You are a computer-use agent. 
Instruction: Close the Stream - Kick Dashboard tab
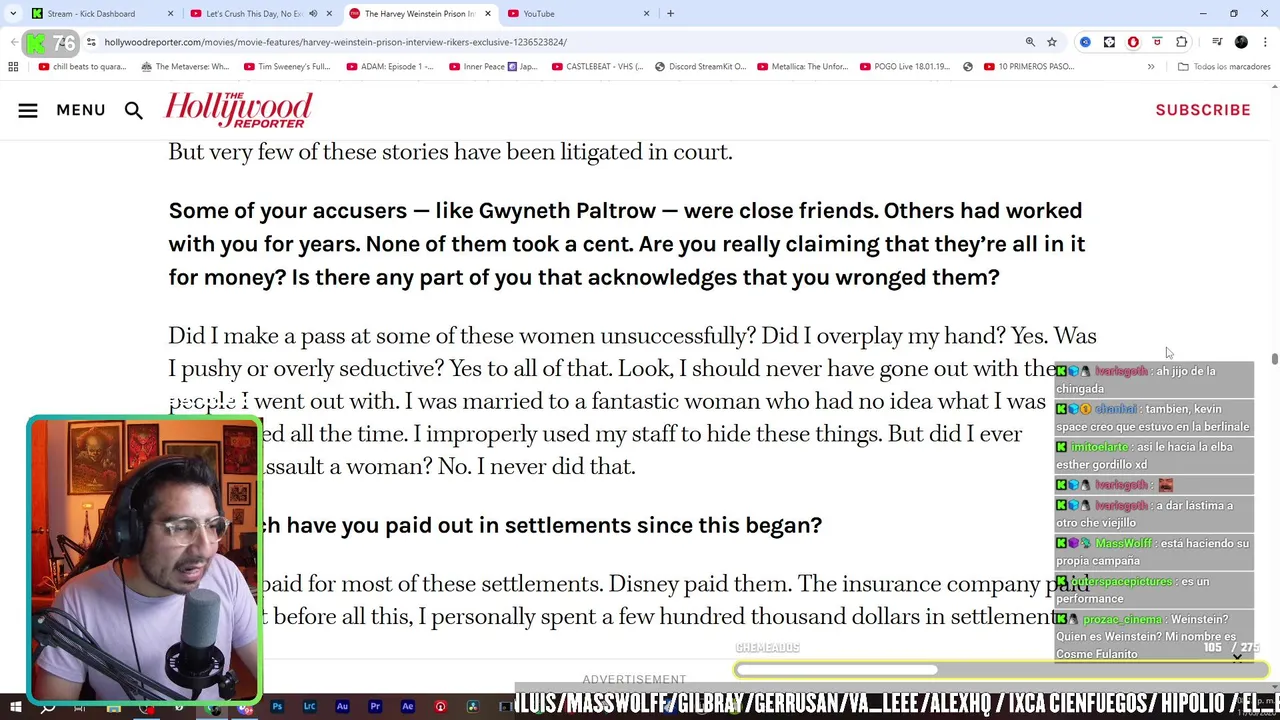[170, 13]
